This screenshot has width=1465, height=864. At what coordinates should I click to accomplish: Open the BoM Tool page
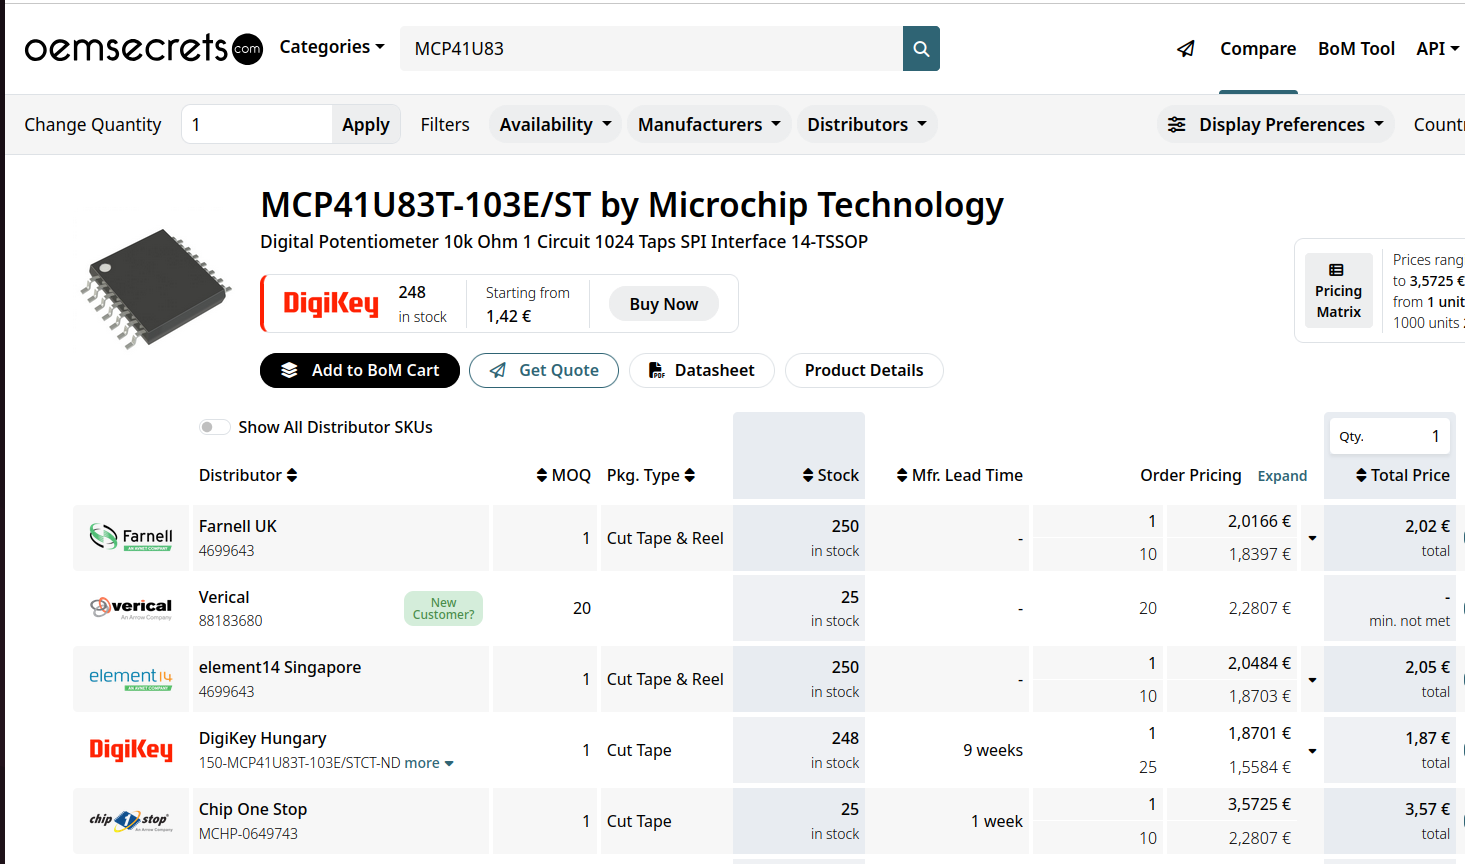click(x=1356, y=48)
